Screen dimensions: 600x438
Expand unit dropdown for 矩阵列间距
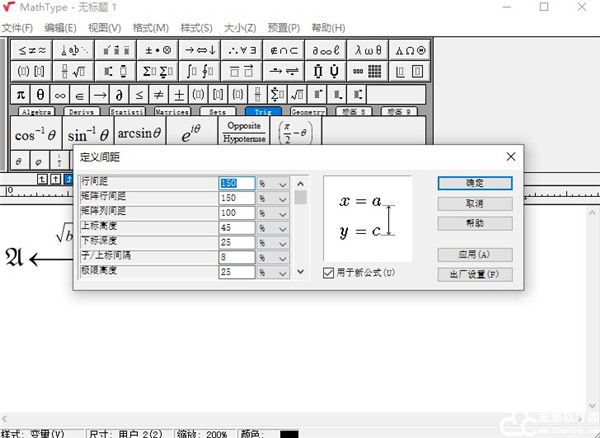pyautogui.click(x=282, y=213)
